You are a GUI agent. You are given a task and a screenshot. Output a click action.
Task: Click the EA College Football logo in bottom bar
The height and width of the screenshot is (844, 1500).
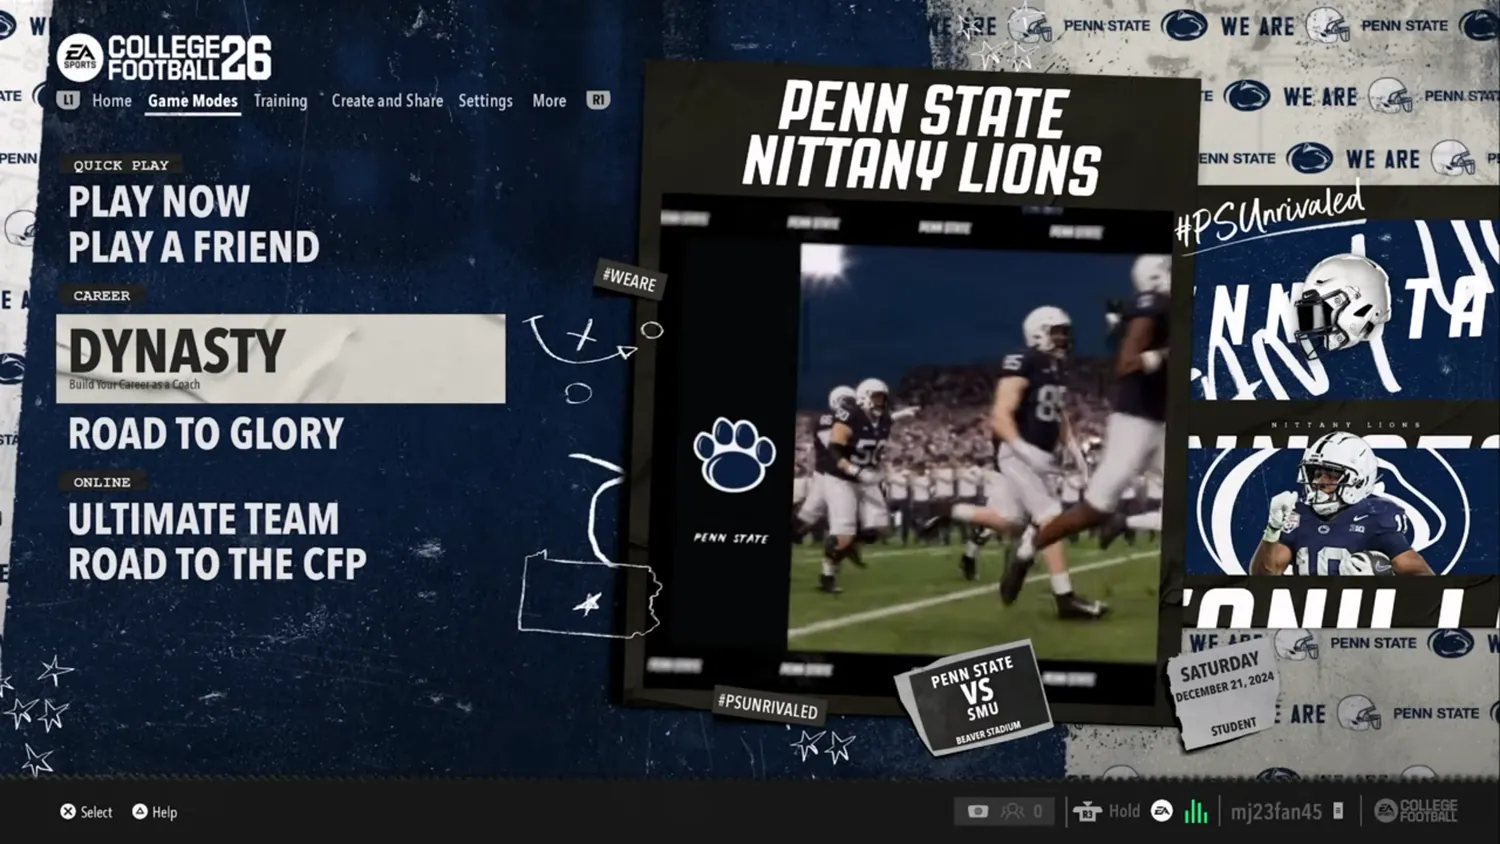[1416, 811]
